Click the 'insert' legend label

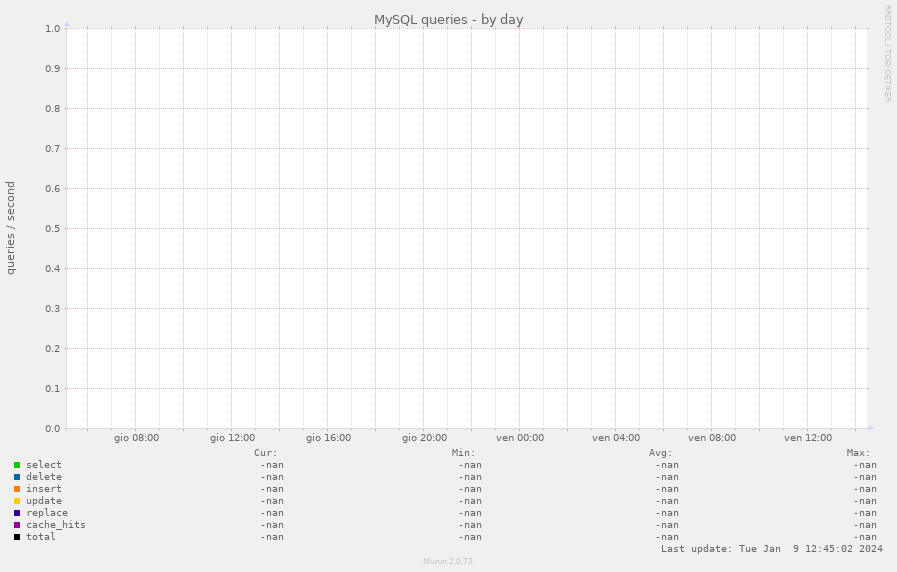pos(43,489)
